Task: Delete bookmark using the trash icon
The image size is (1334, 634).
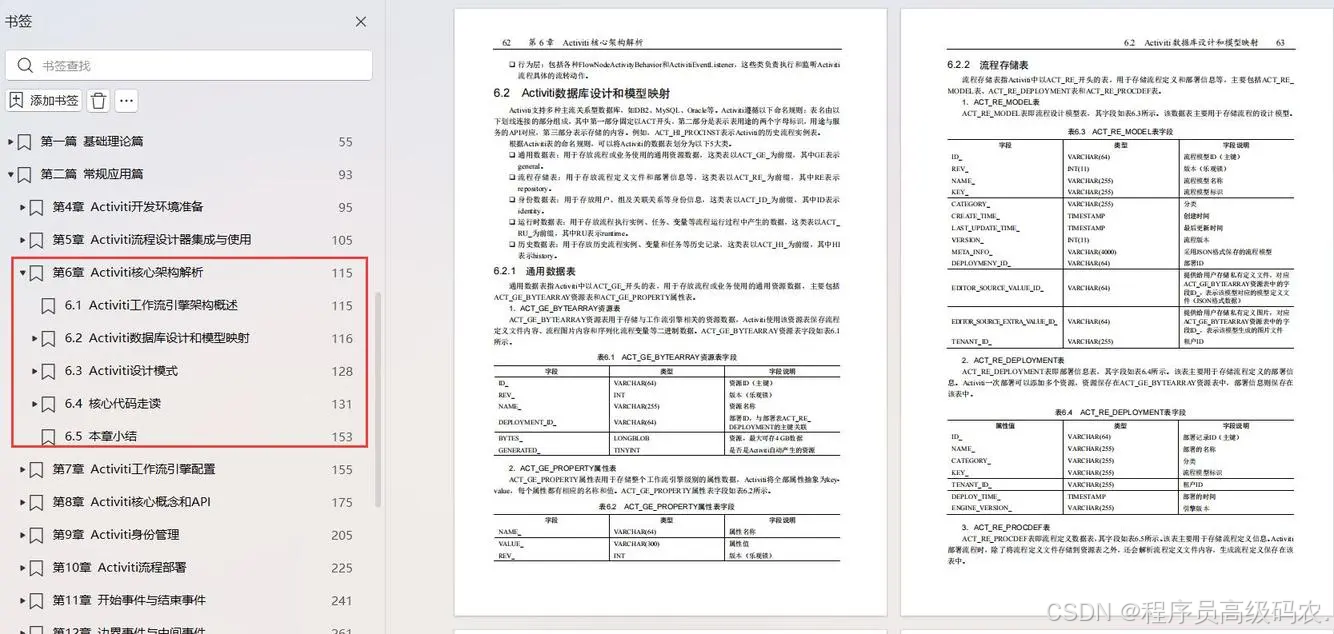Action: [98, 100]
